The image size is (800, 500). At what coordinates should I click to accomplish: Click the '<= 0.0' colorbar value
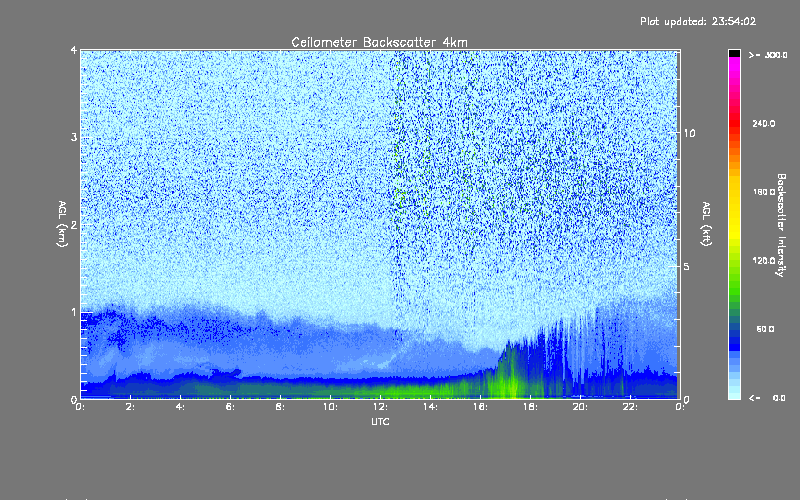coord(767,398)
